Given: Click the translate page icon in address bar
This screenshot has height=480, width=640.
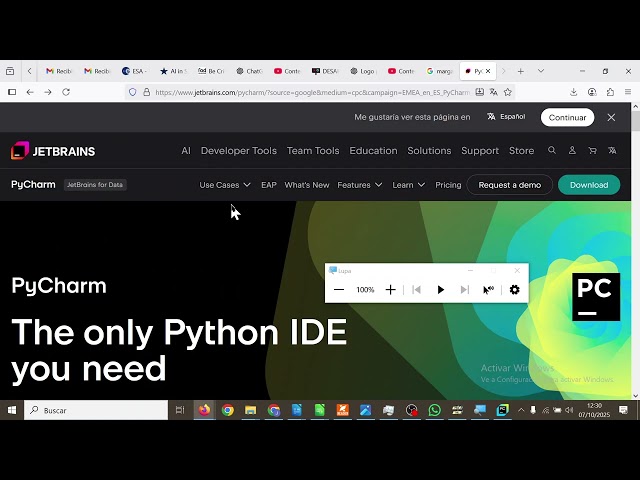Looking at the screenshot, I should click(493, 92).
